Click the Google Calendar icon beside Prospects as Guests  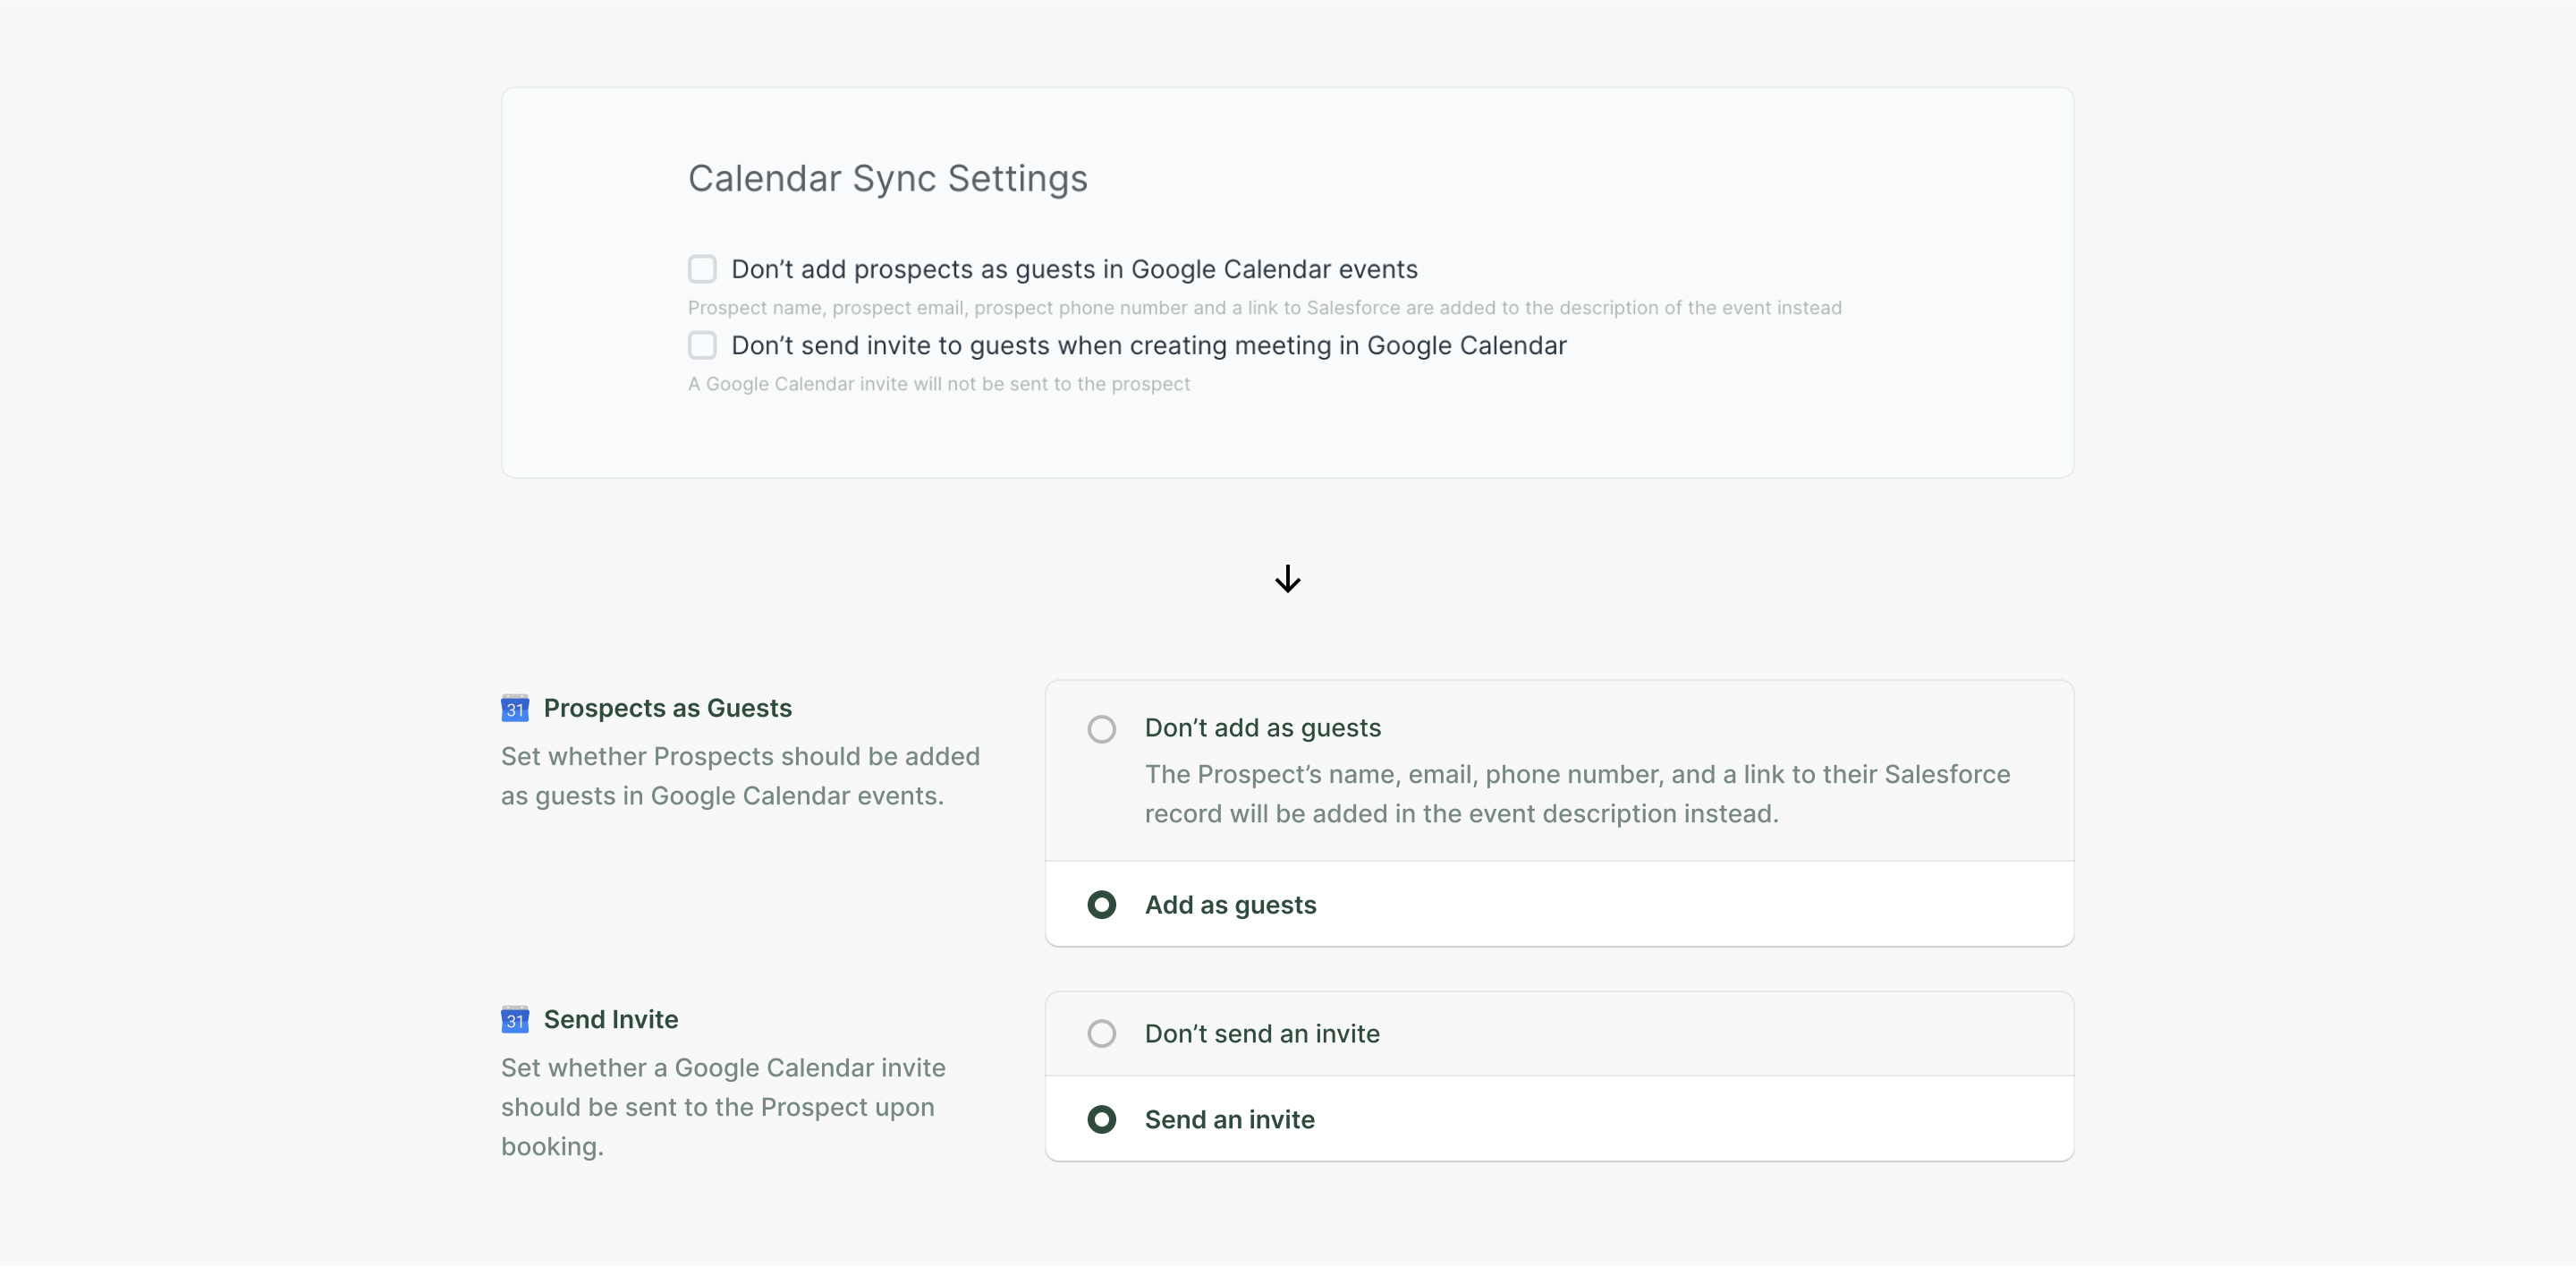pos(514,708)
